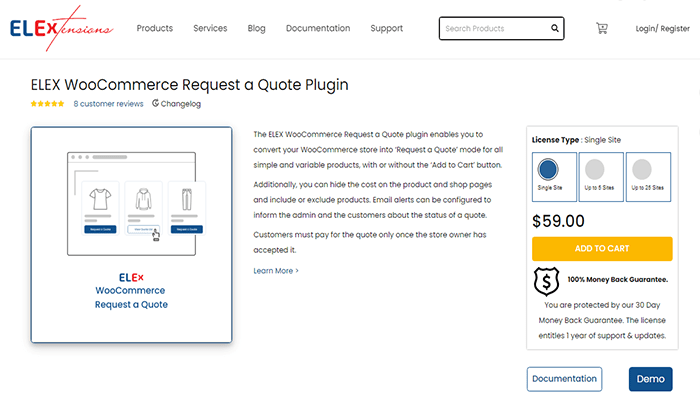
Task: Click the Search Products input field
Action: [x=490, y=29]
